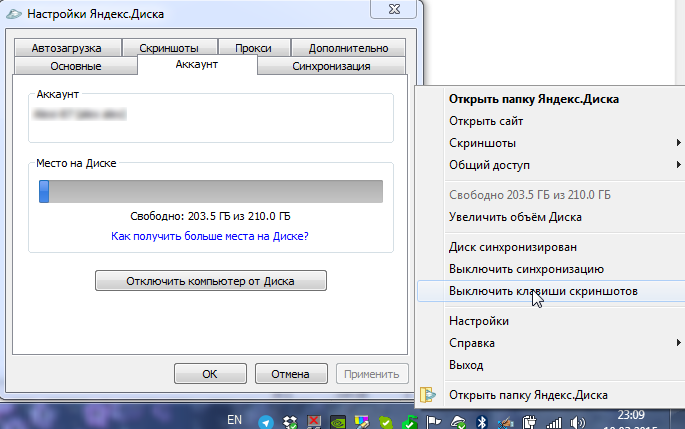The image size is (685, 429).
Task: Choose the Справка menu entry
Action: (x=551, y=343)
